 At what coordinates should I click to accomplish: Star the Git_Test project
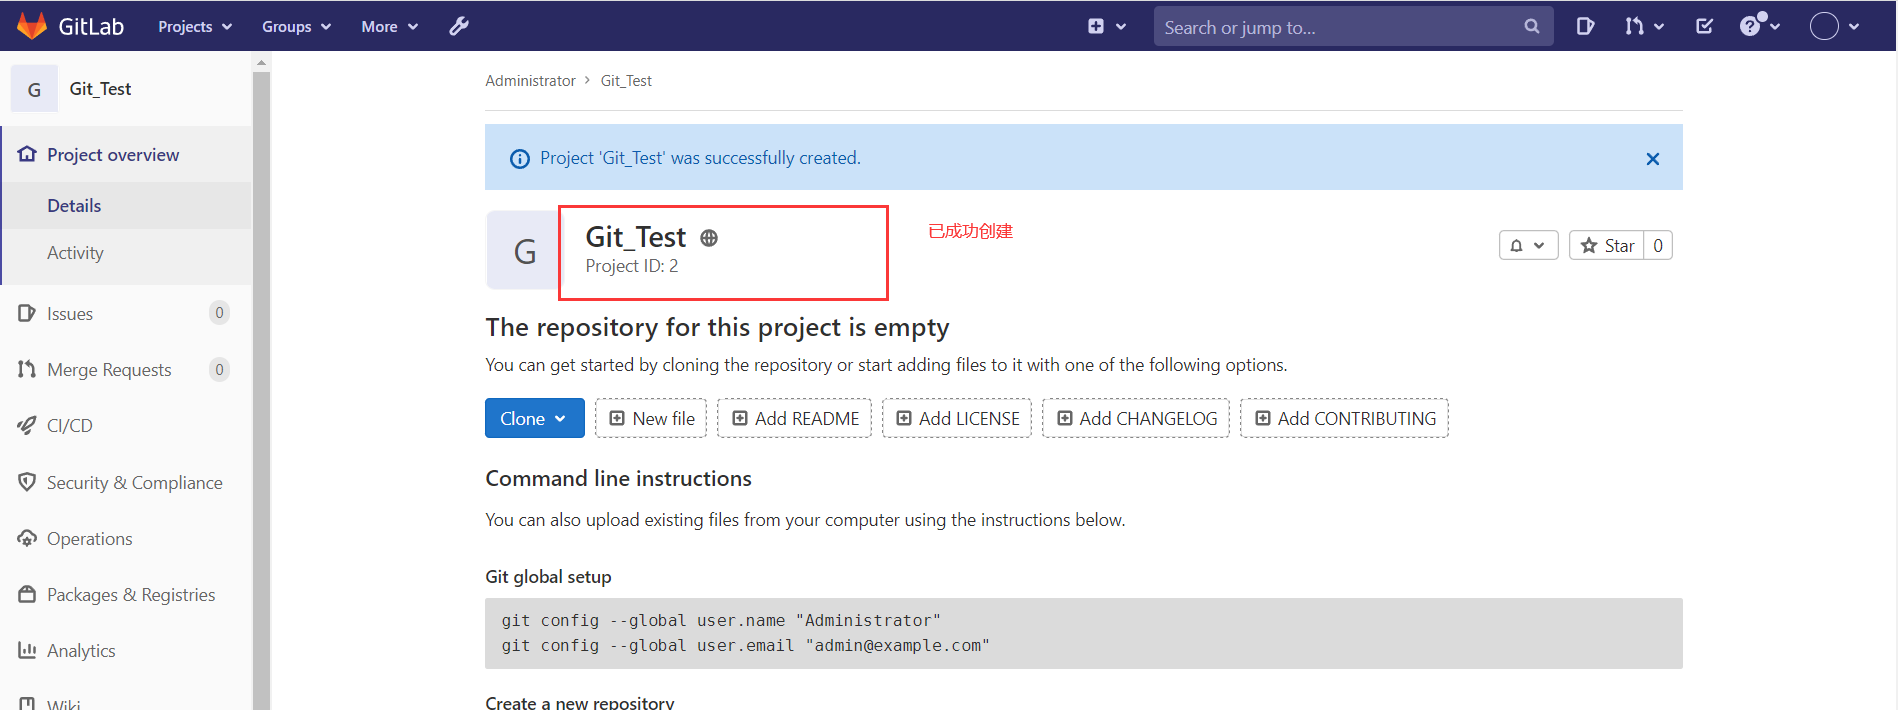[1607, 246]
